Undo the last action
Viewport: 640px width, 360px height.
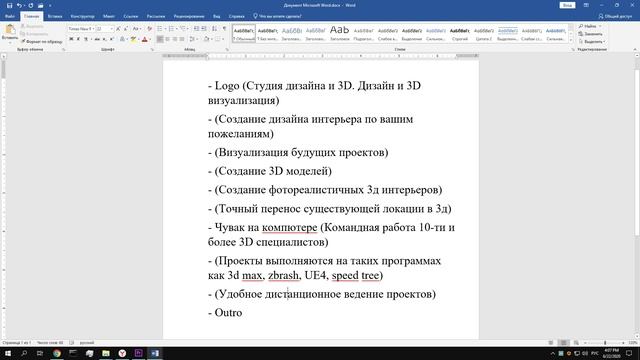click(19, 5)
